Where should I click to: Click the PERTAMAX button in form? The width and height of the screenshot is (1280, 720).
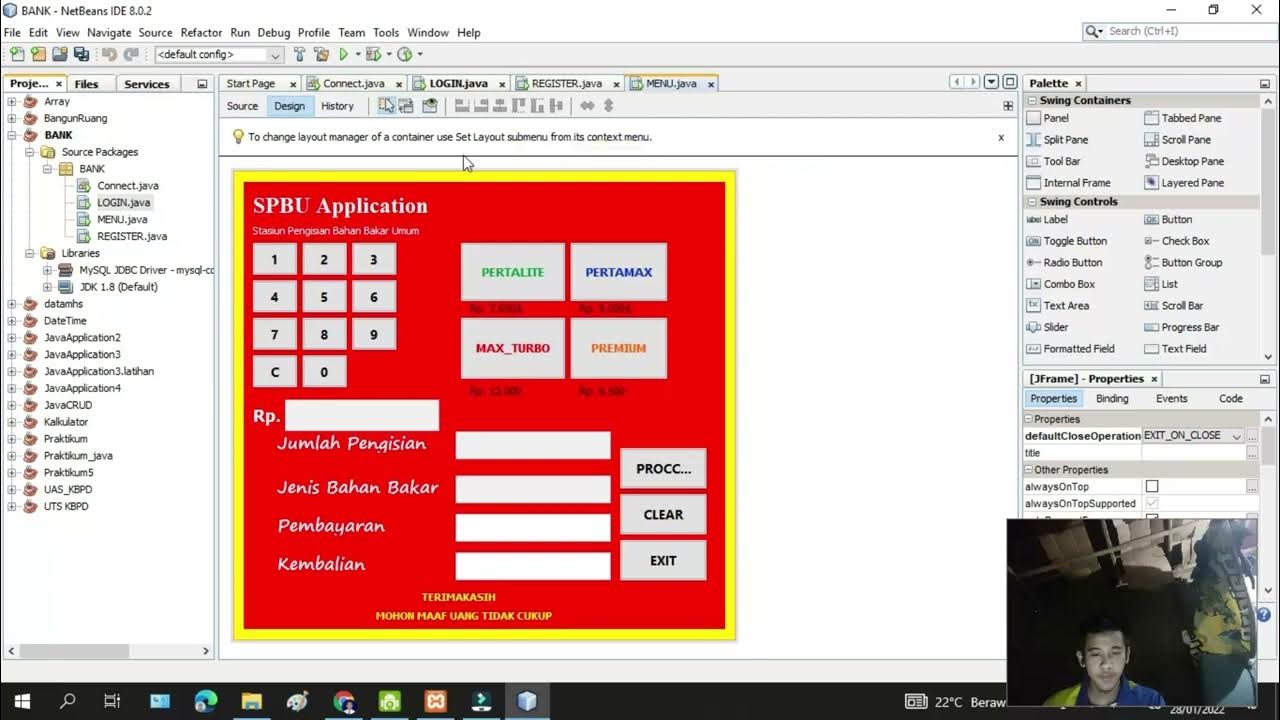(x=619, y=272)
